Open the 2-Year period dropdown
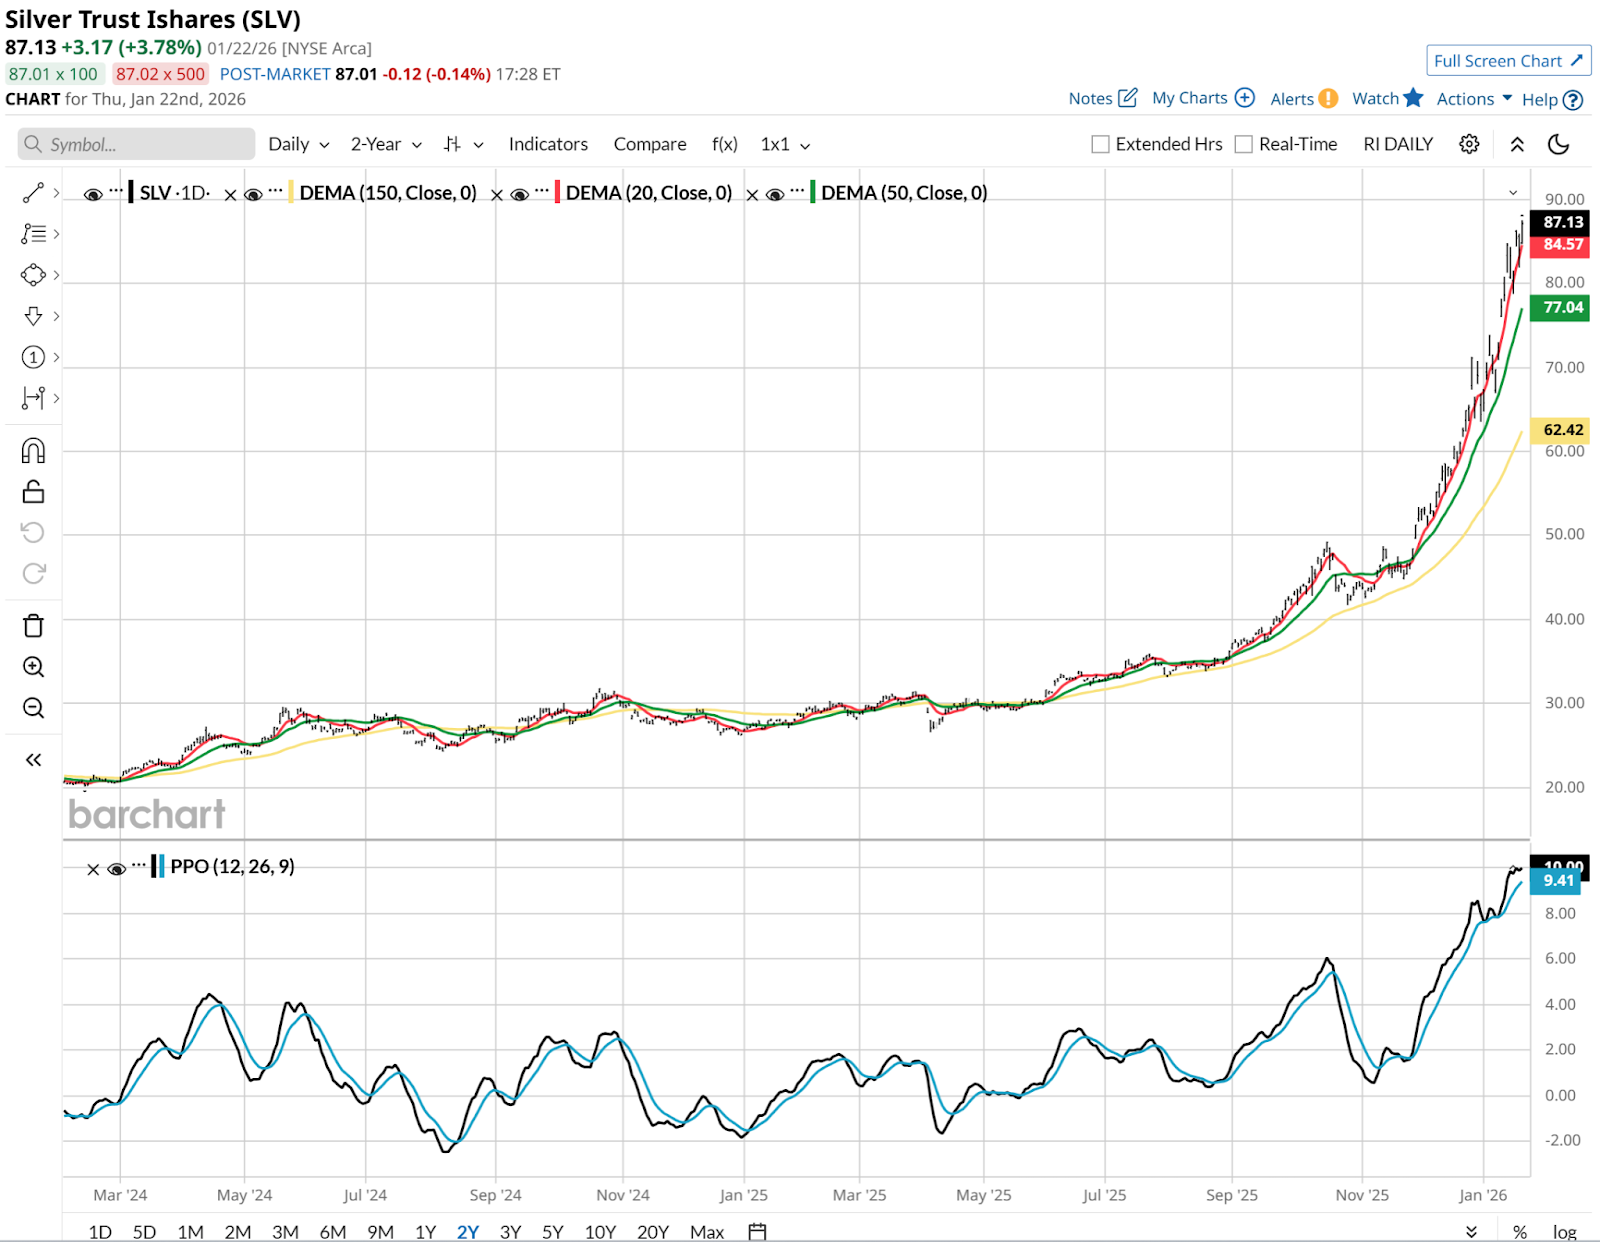The image size is (1600, 1242). pos(386,144)
